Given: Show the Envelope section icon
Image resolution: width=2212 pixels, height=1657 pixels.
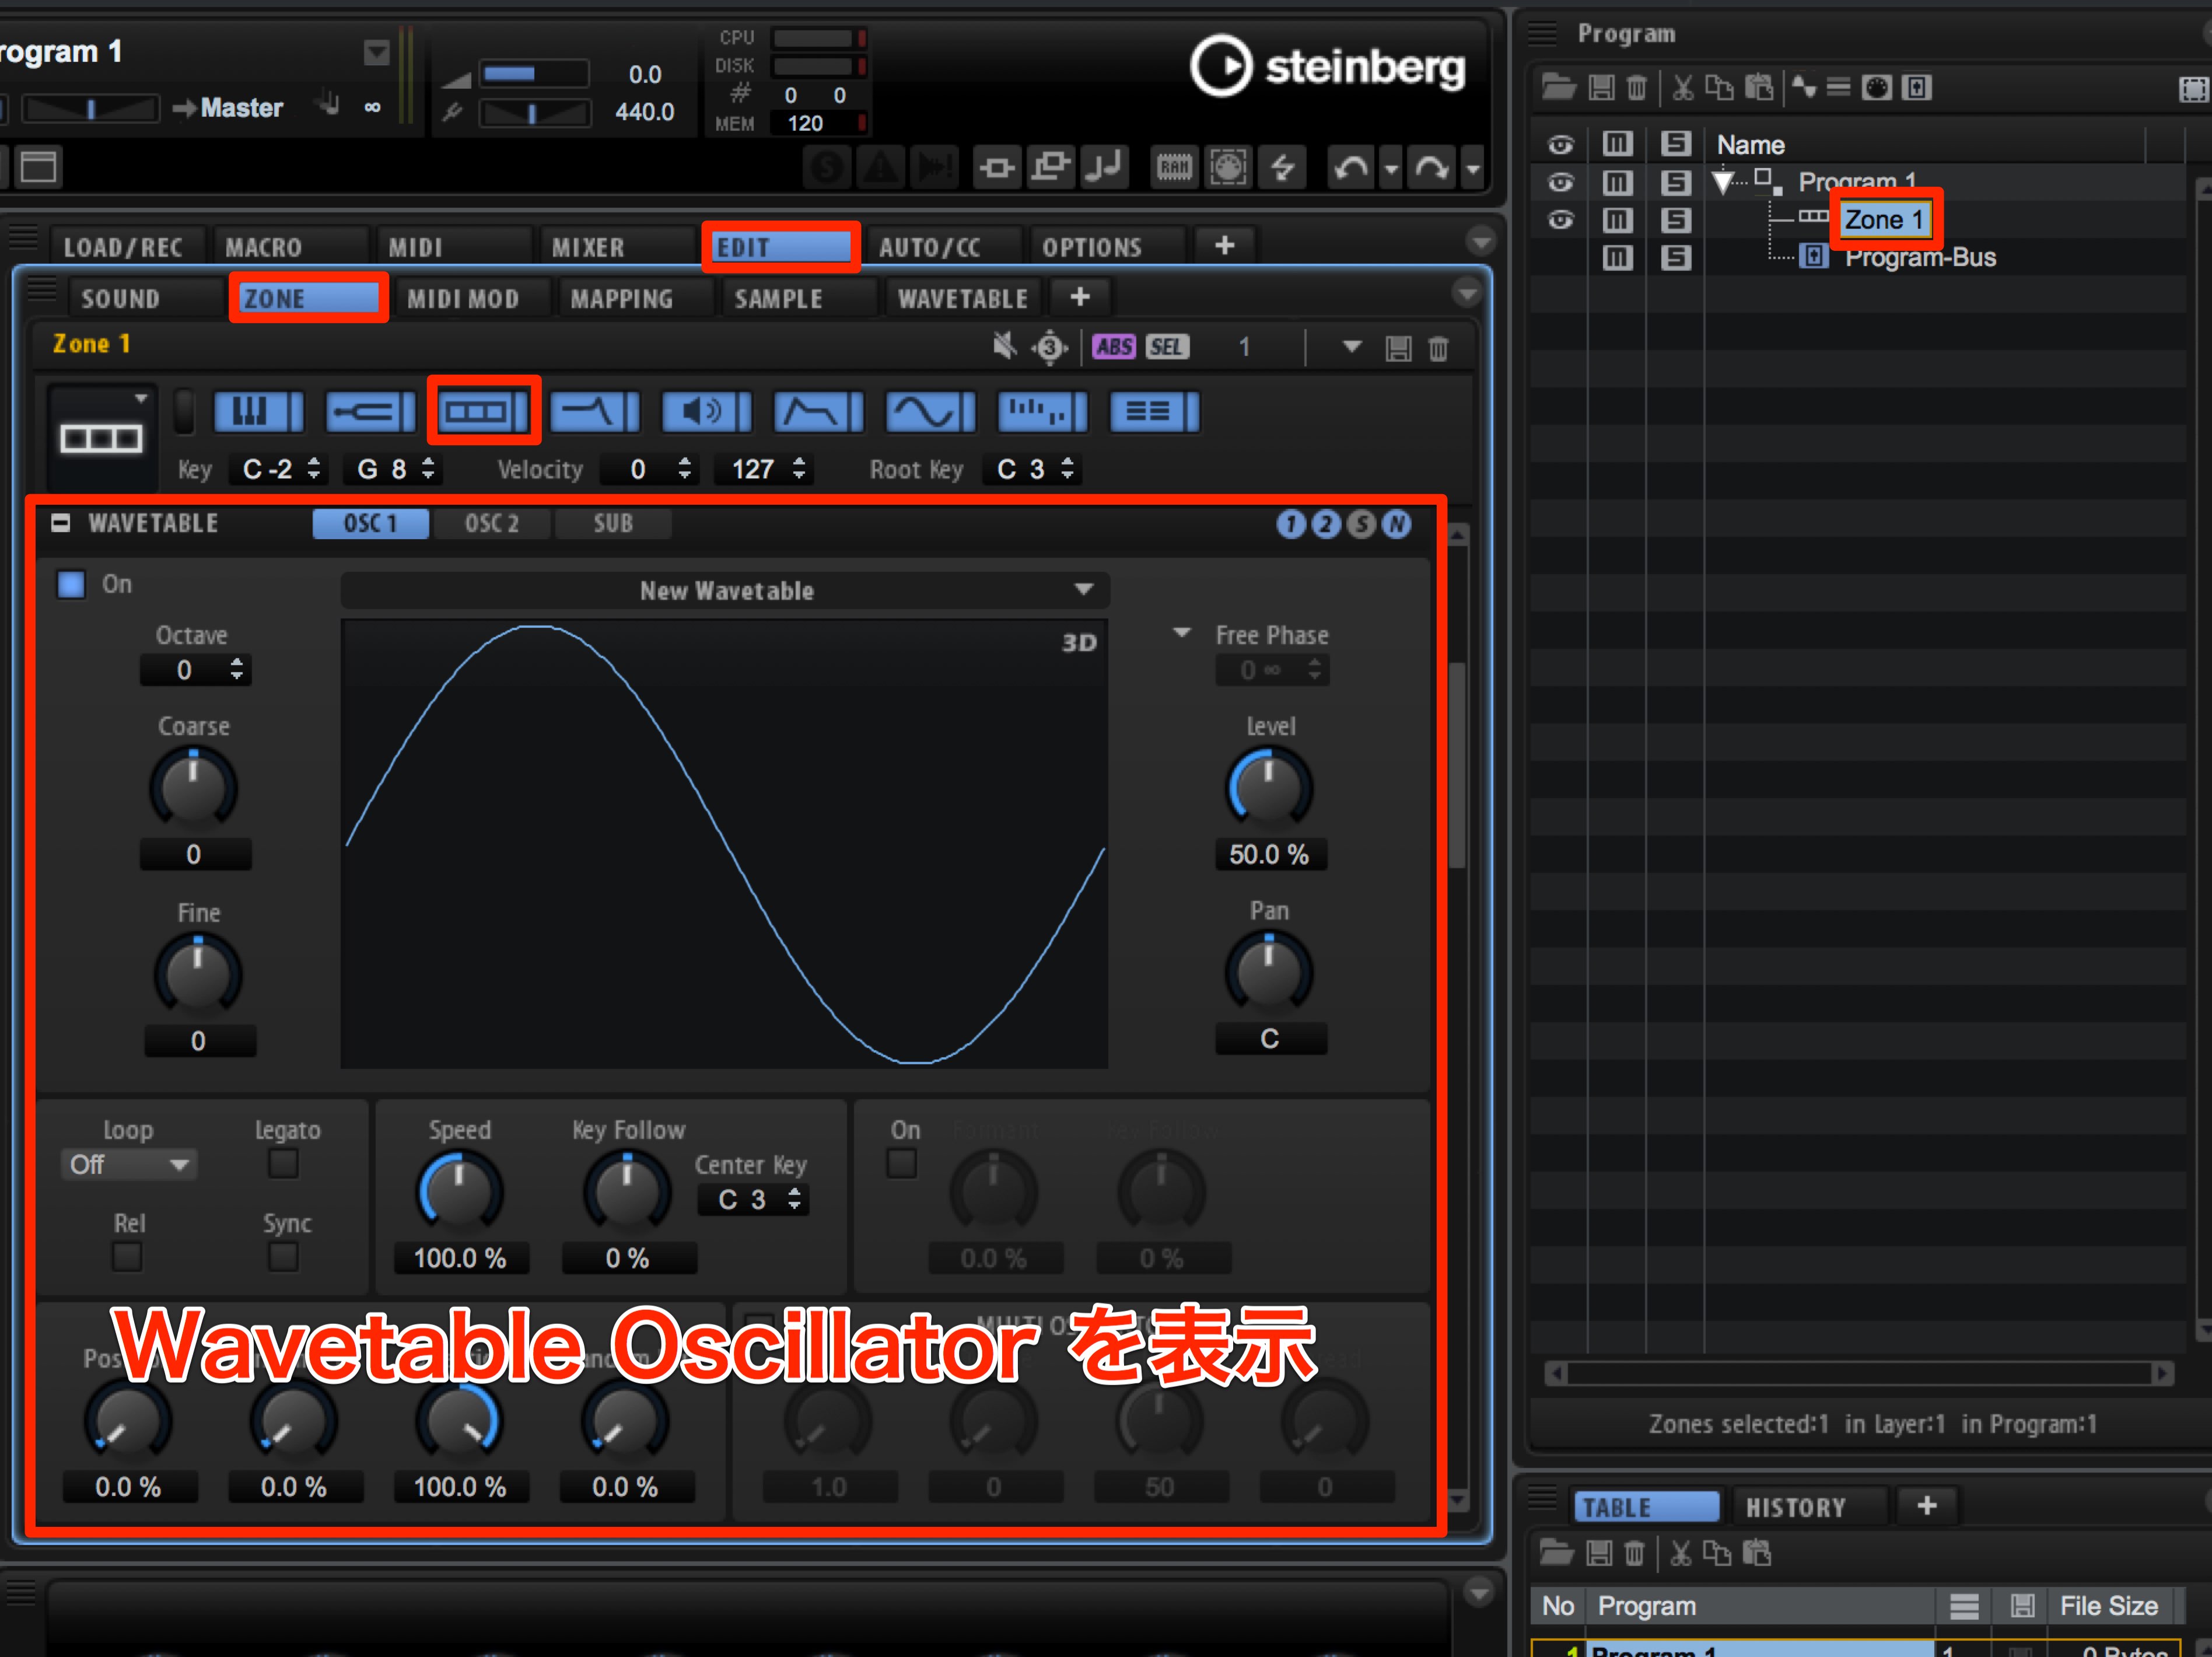Looking at the screenshot, I should point(819,411).
